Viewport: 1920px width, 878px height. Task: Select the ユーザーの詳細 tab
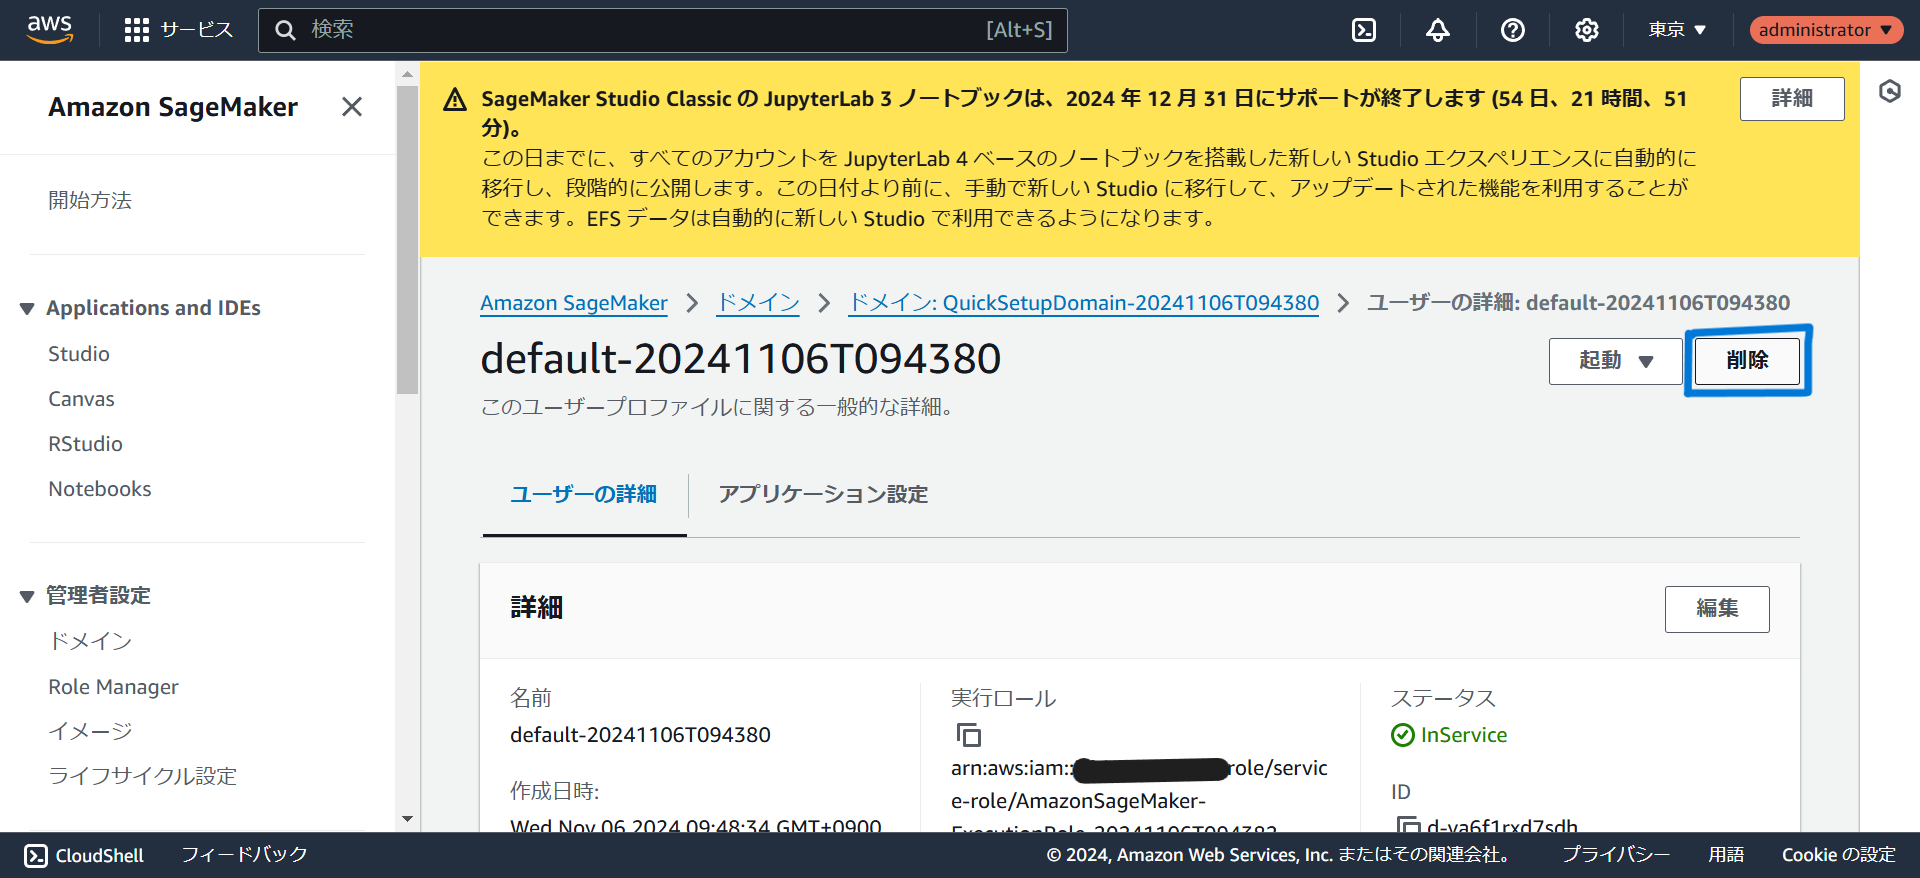click(x=583, y=494)
